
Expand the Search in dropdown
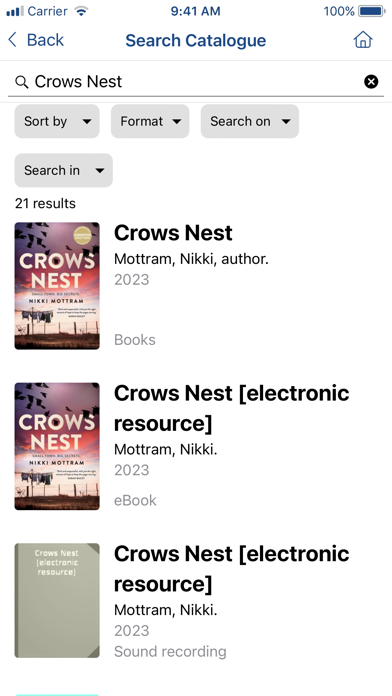63,170
